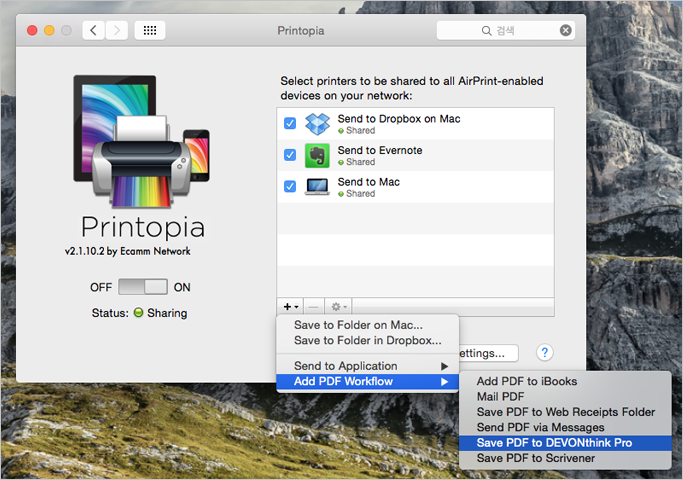Choose Save PDF to Web Receipts Folder
The height and width of the screenshot is (480, 683).
pos(565,412)
